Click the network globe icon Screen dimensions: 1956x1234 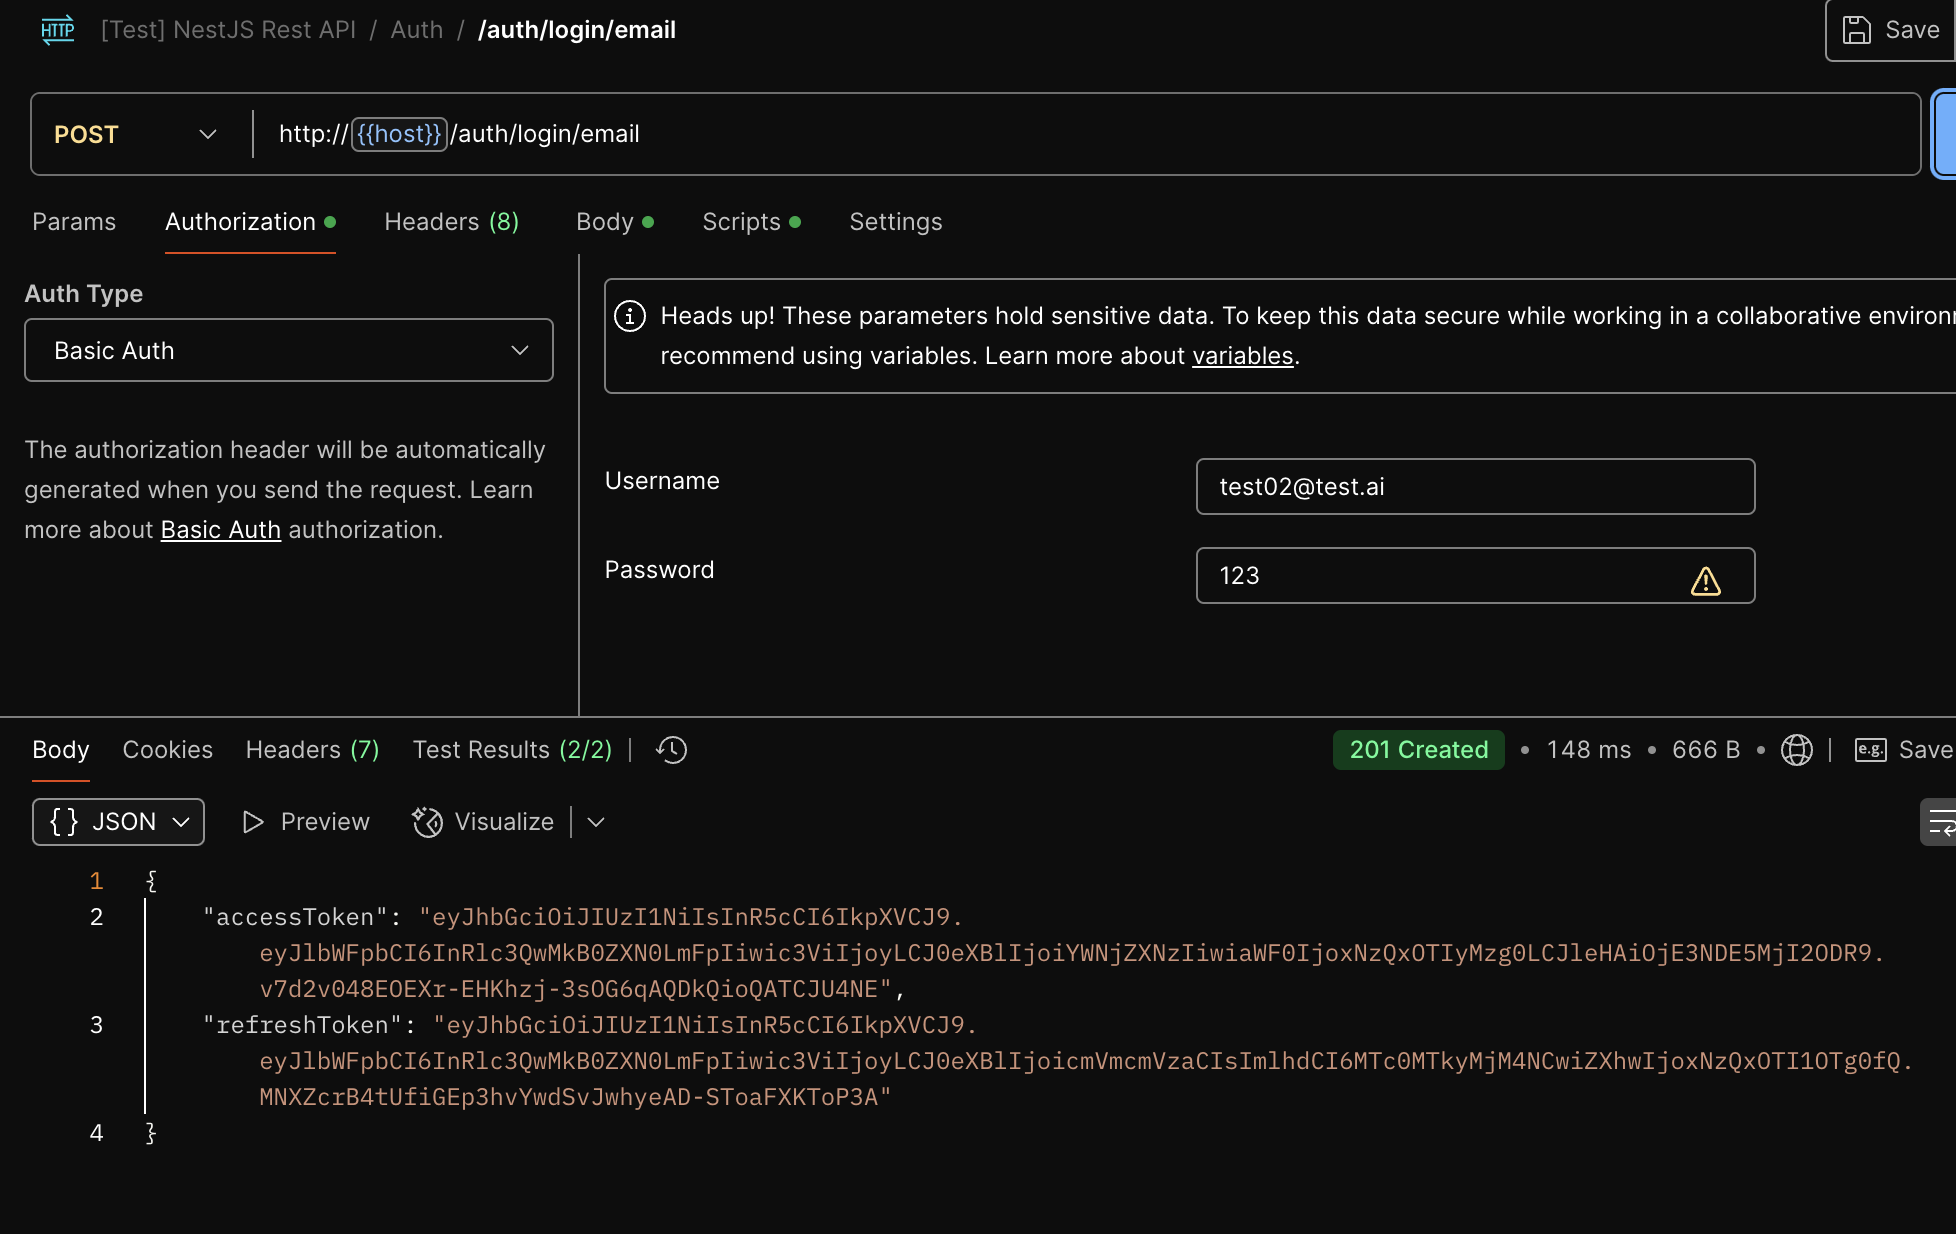(x=1796, y=750)
